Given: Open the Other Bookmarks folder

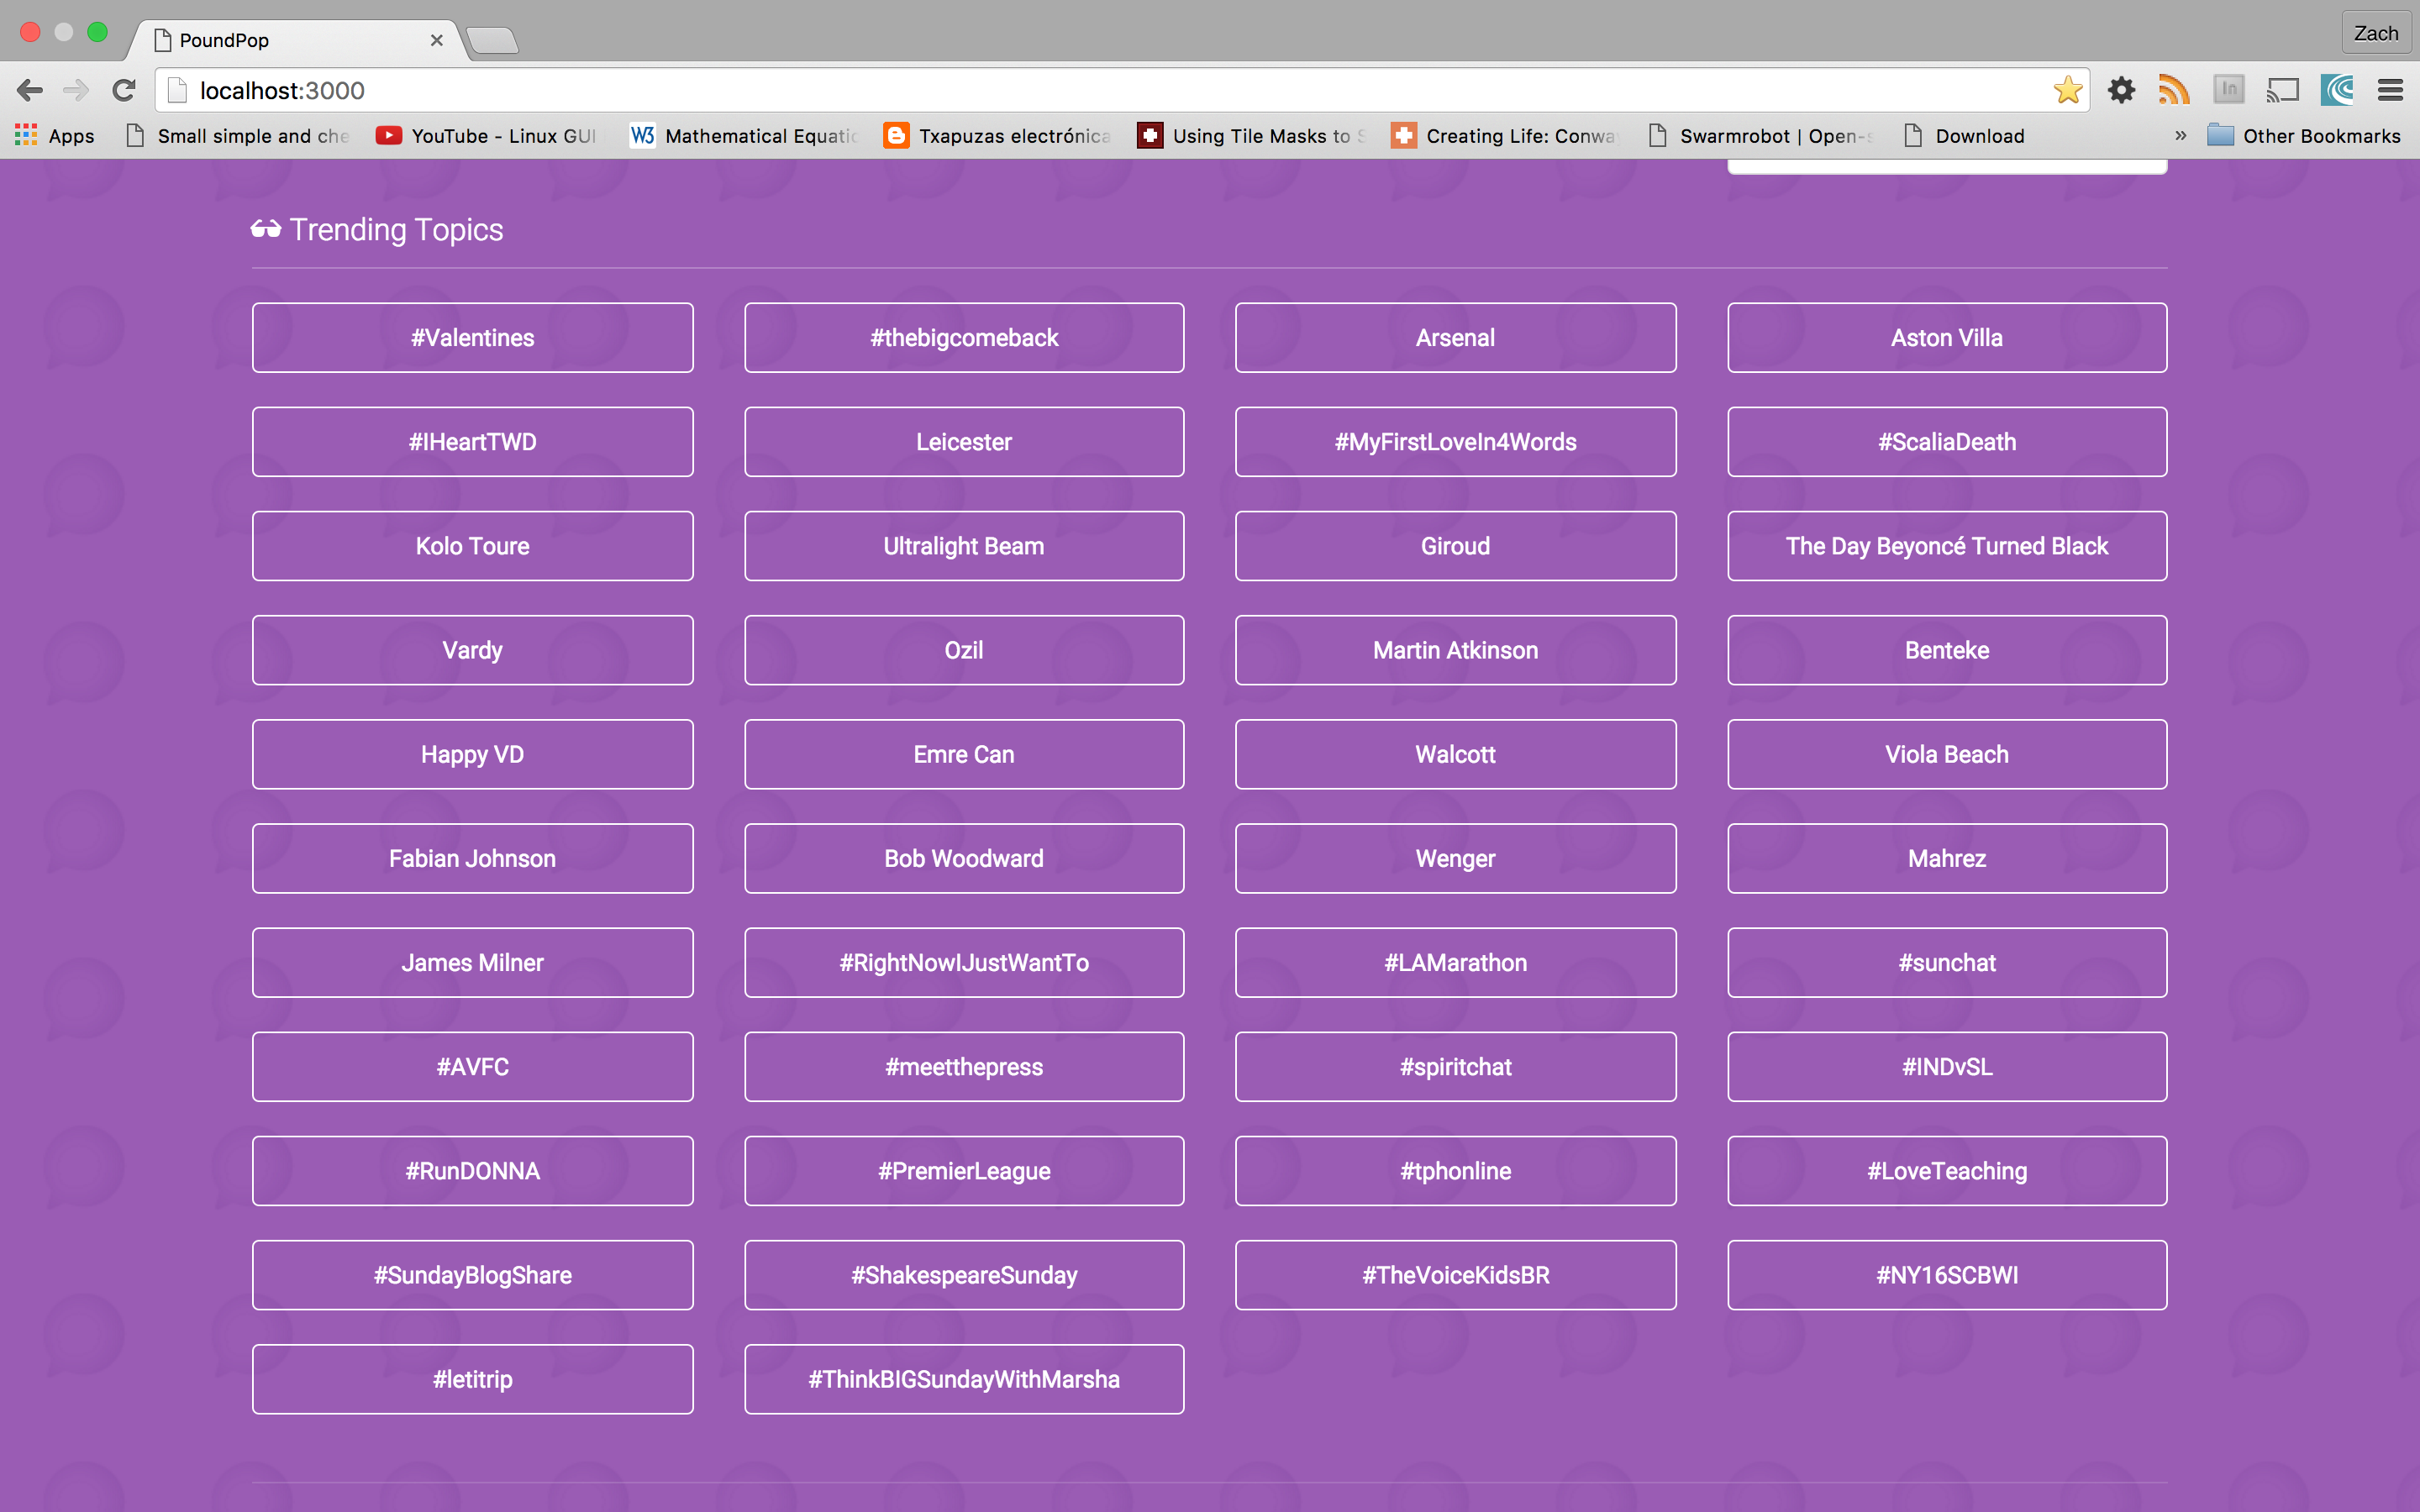Looking at the screenshot, I should click(x=2303, y=136).
